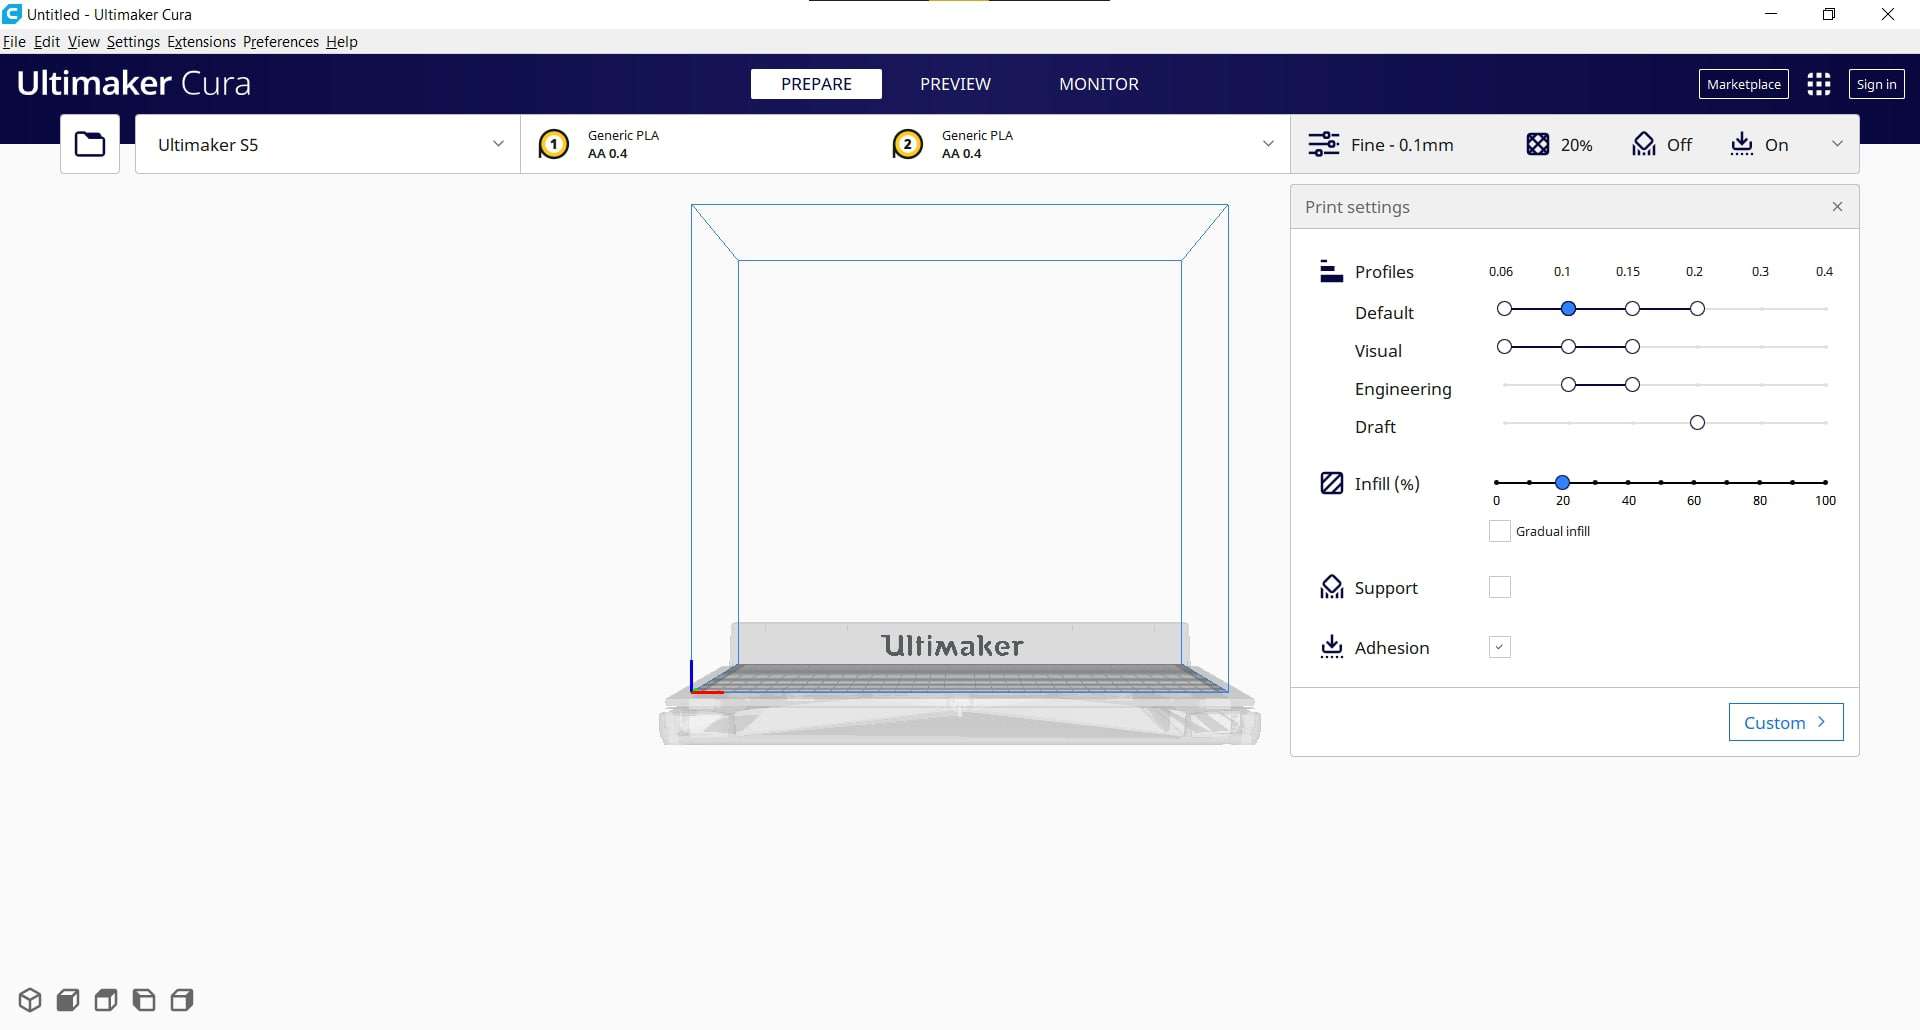The height and width of the screenshot is (1030, 1920).
Task: Set infill slider to 60 tick
Action: [x=1694, y=482]
